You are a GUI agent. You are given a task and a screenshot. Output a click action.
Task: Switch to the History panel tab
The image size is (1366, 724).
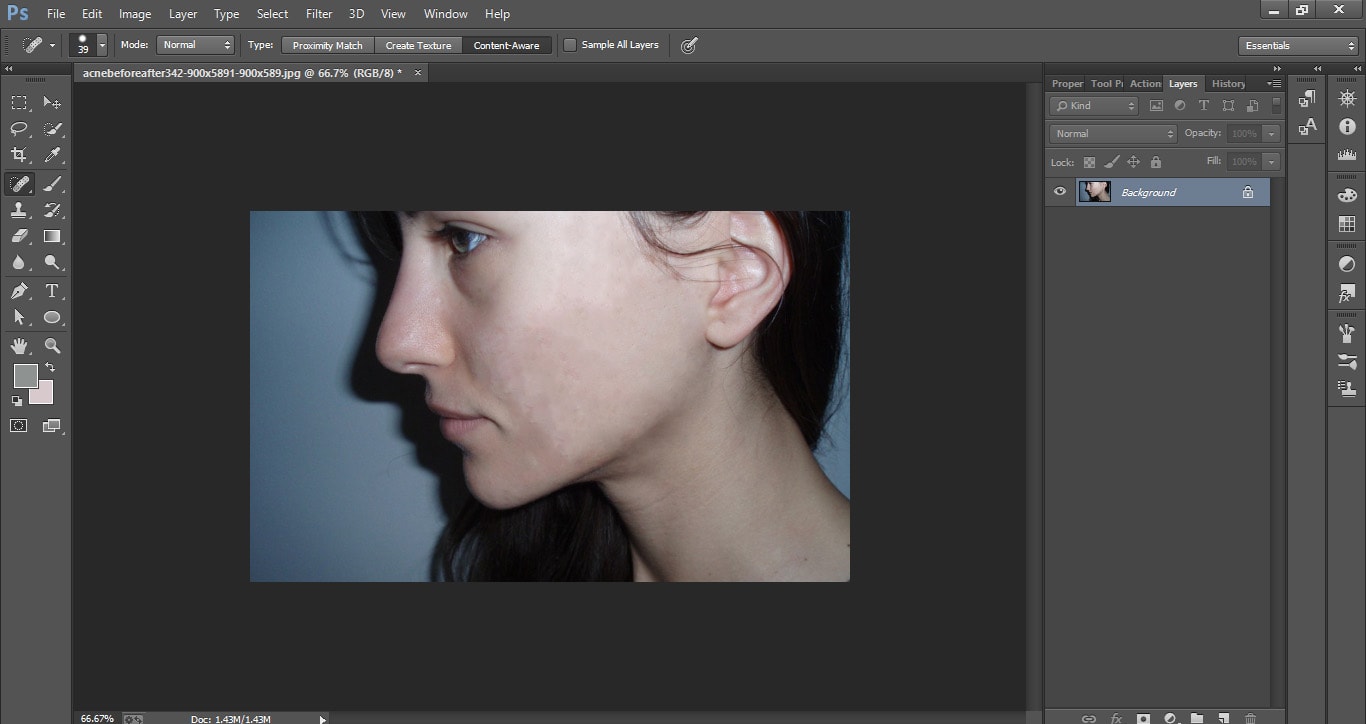(x=1228, y=84)
